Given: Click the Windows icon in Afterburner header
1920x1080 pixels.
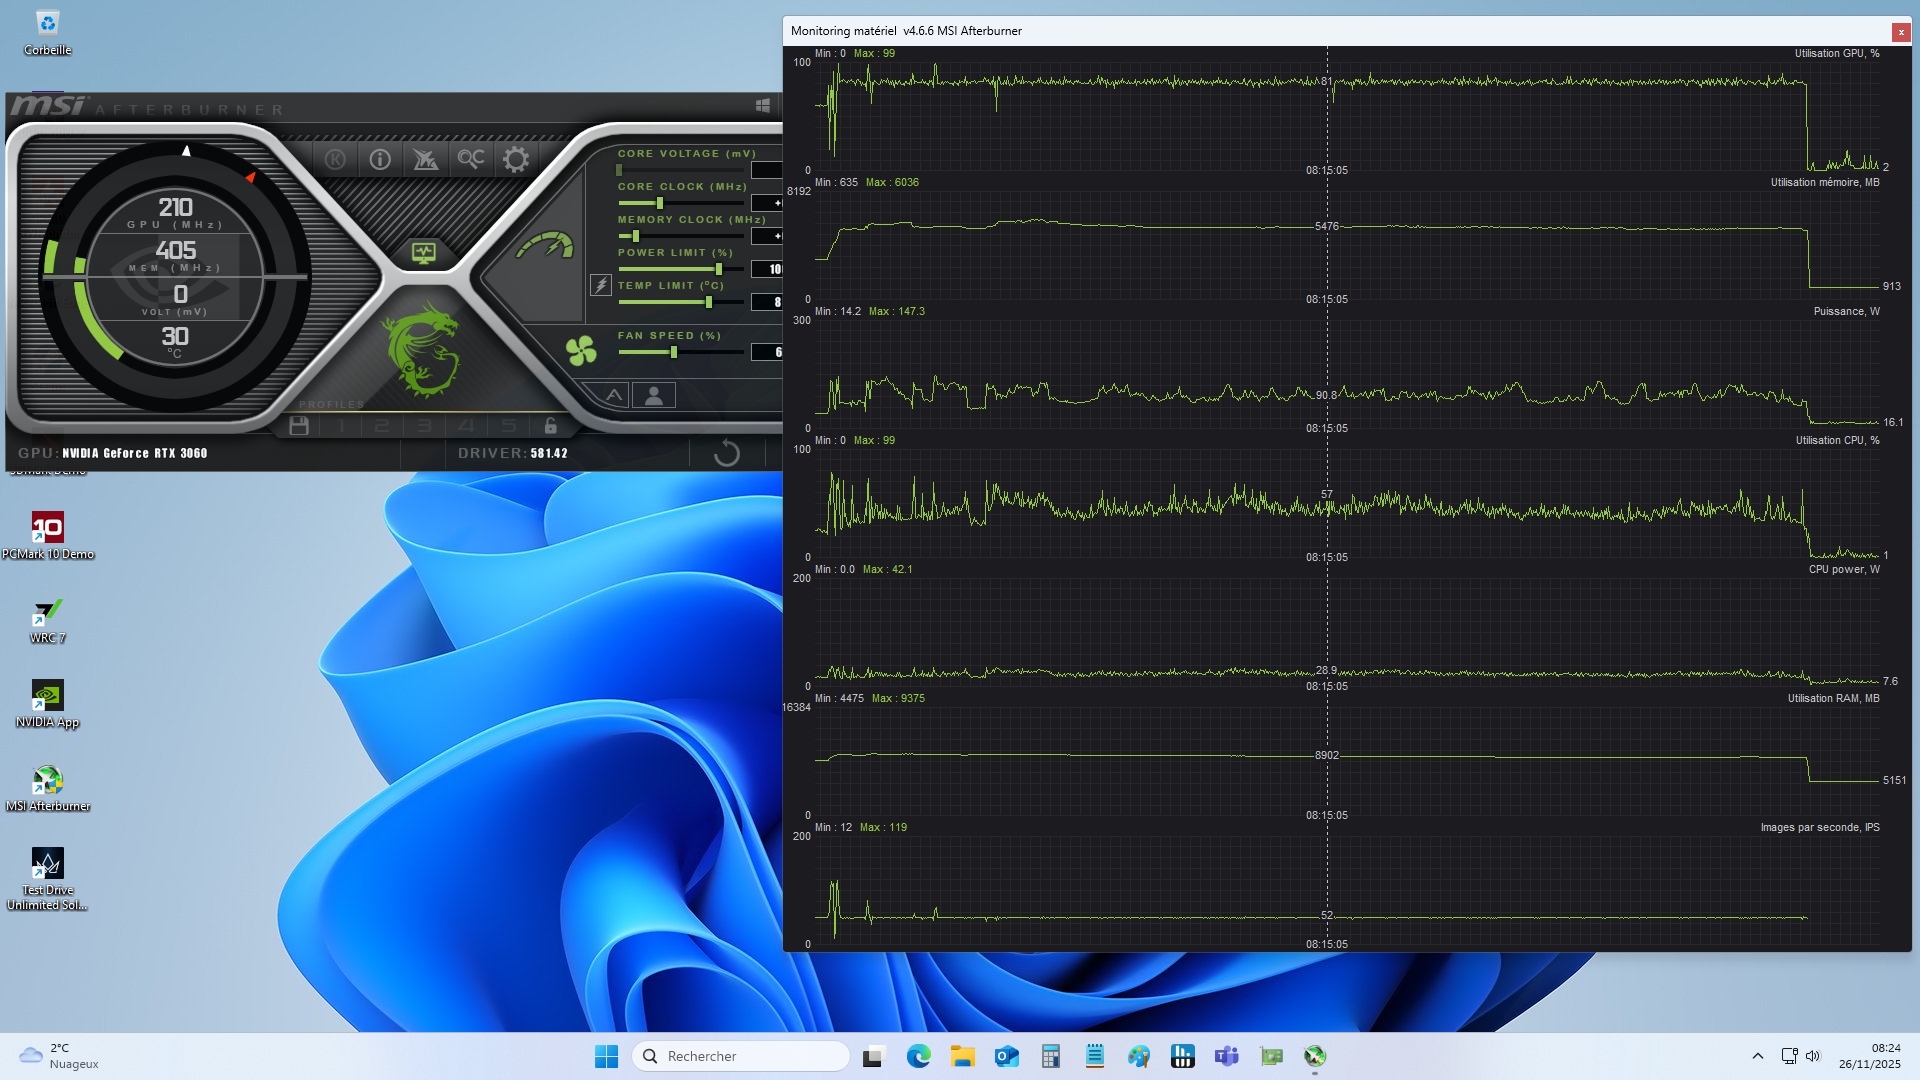Looking at the screenshot, I should pos(762,105).
